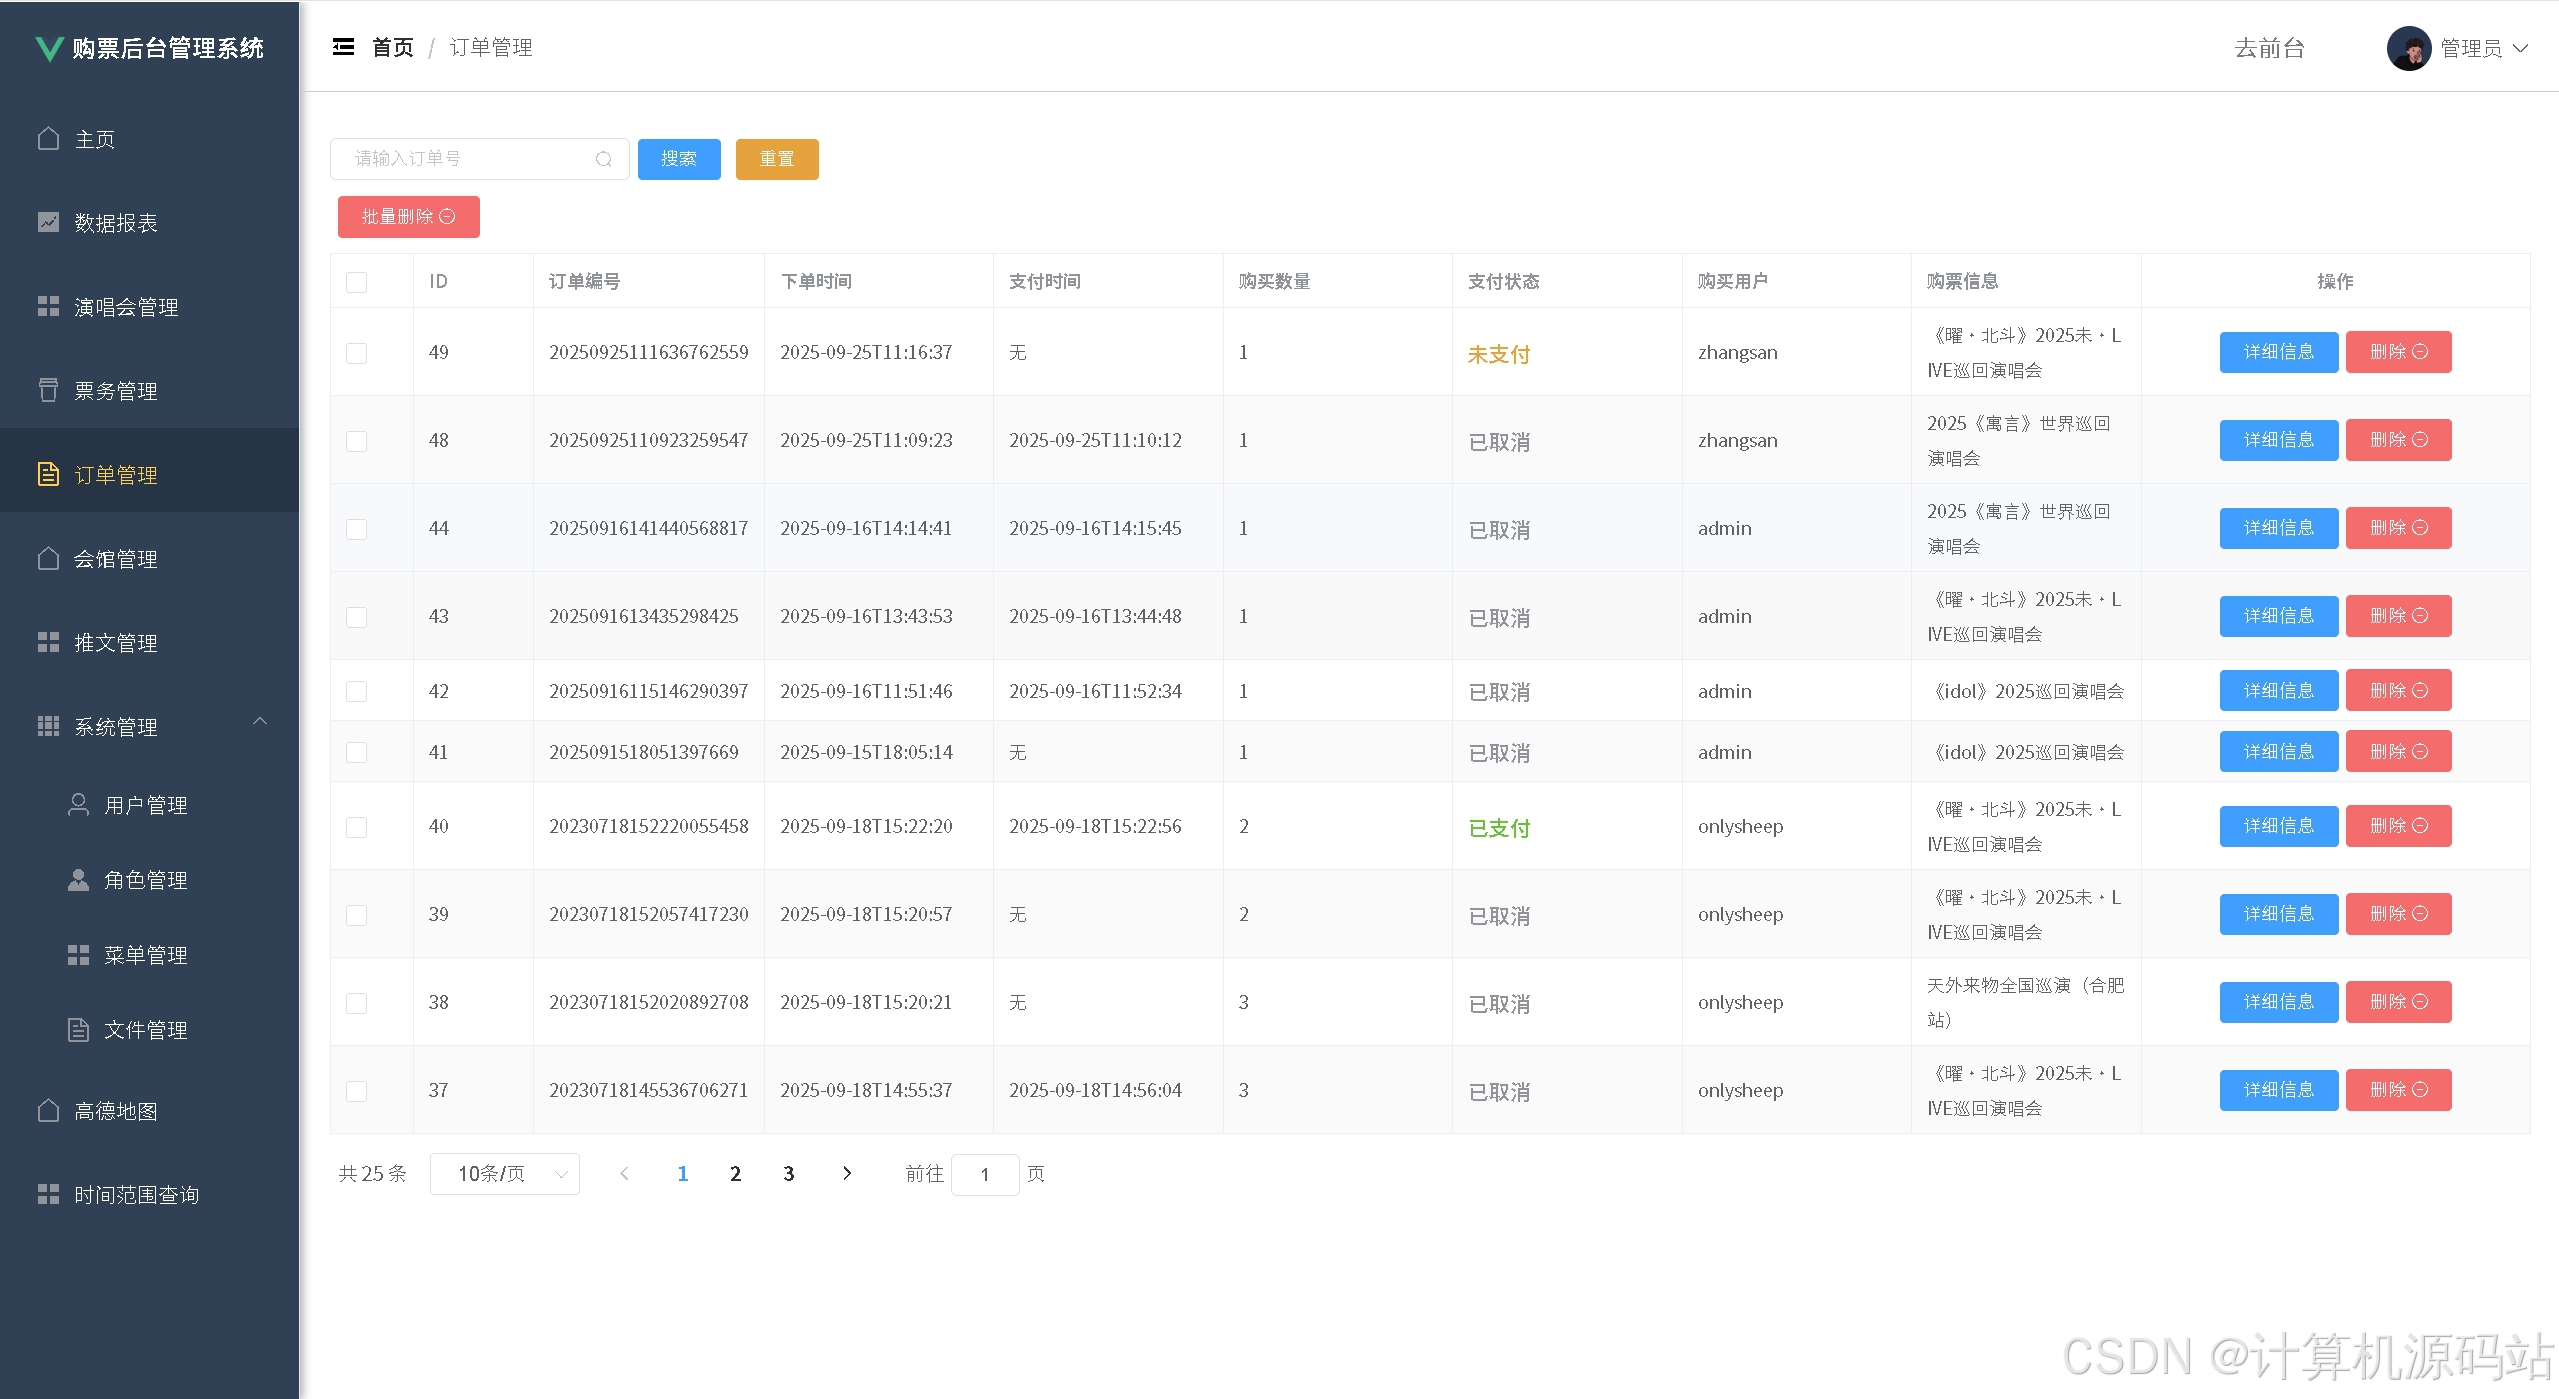Image resolution: width=2559 pixels, height=1399 pixels.
Task: Click the green V logo icon
Action: point(49,48)
